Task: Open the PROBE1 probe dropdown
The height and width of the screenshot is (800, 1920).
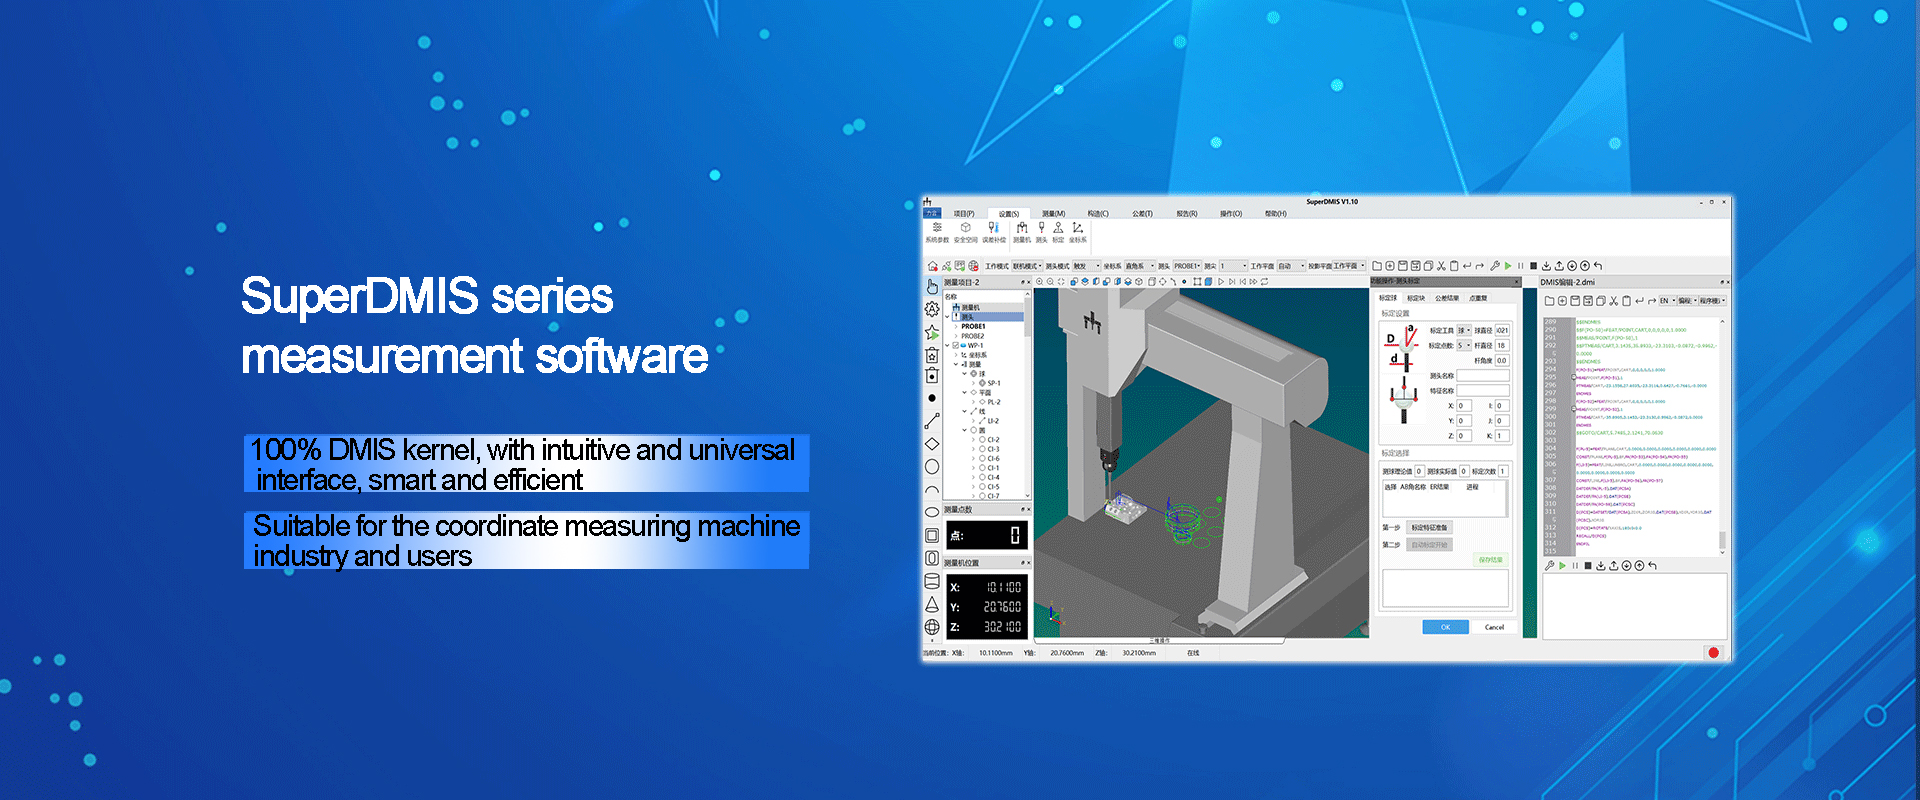Action: coord(1187,266)
